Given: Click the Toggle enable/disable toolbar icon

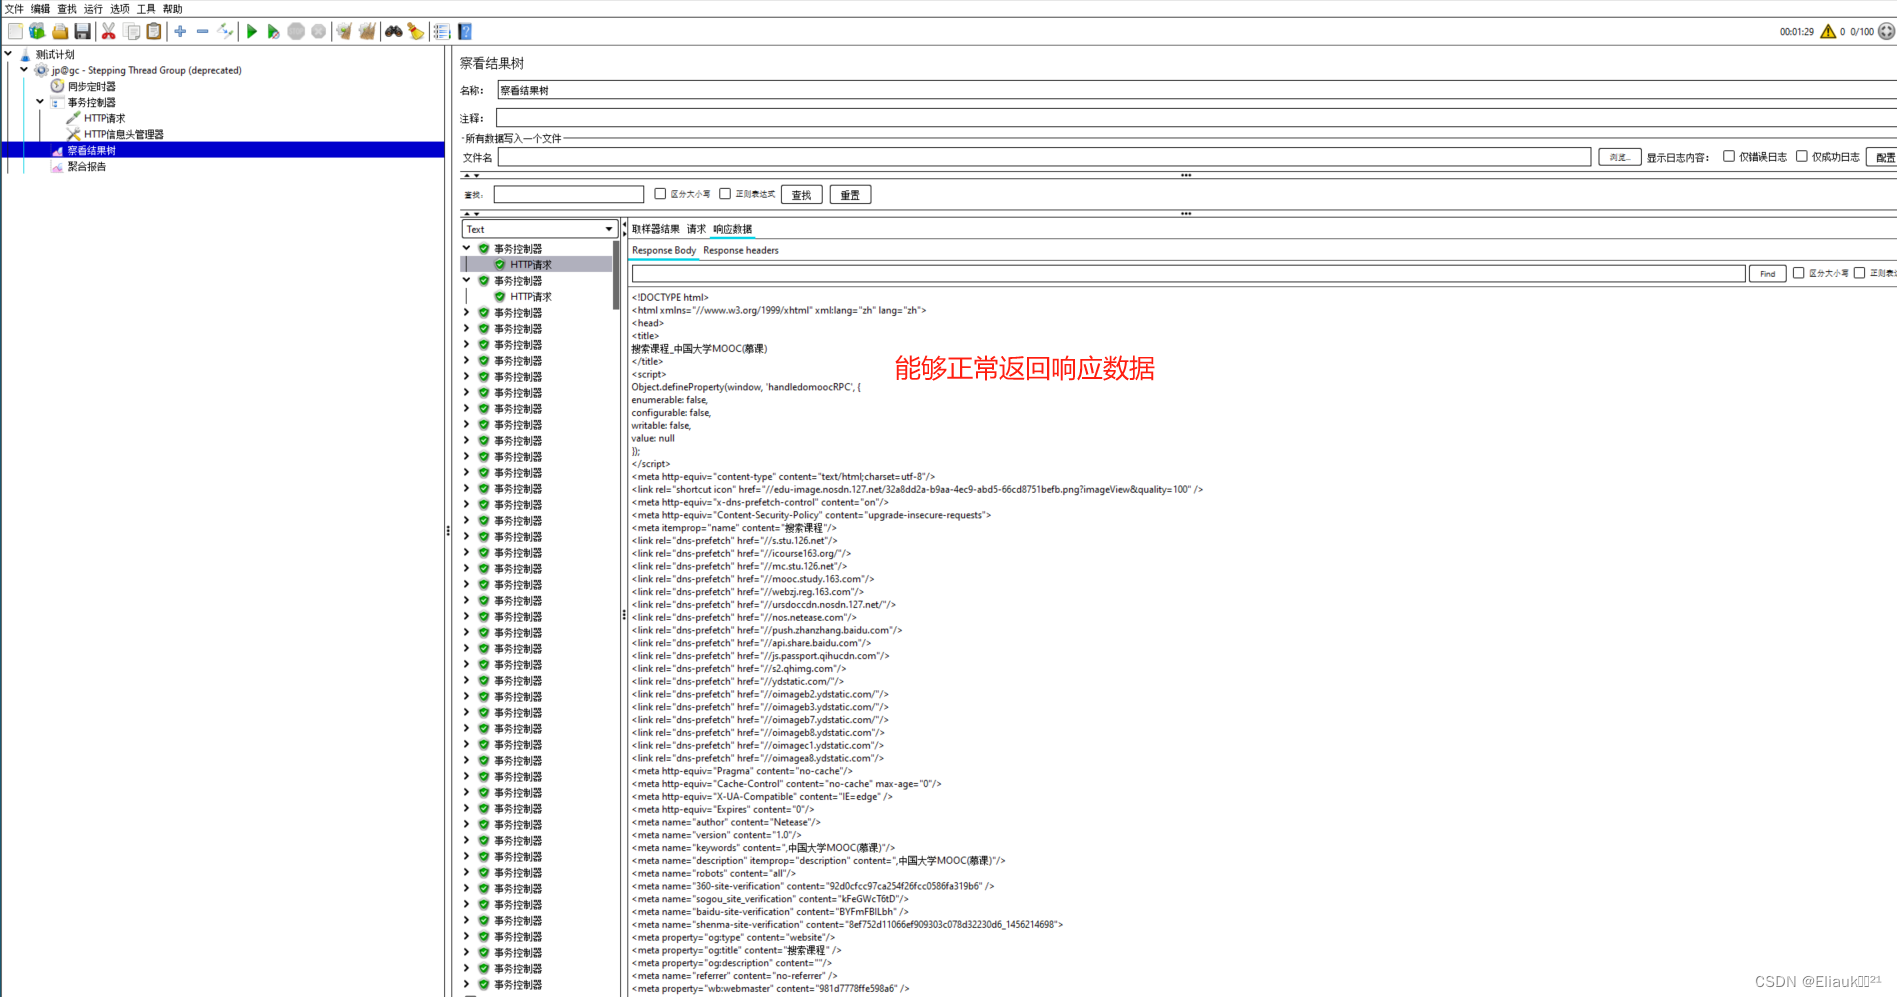Looking at the screenshot, I should tap(226, 32).
